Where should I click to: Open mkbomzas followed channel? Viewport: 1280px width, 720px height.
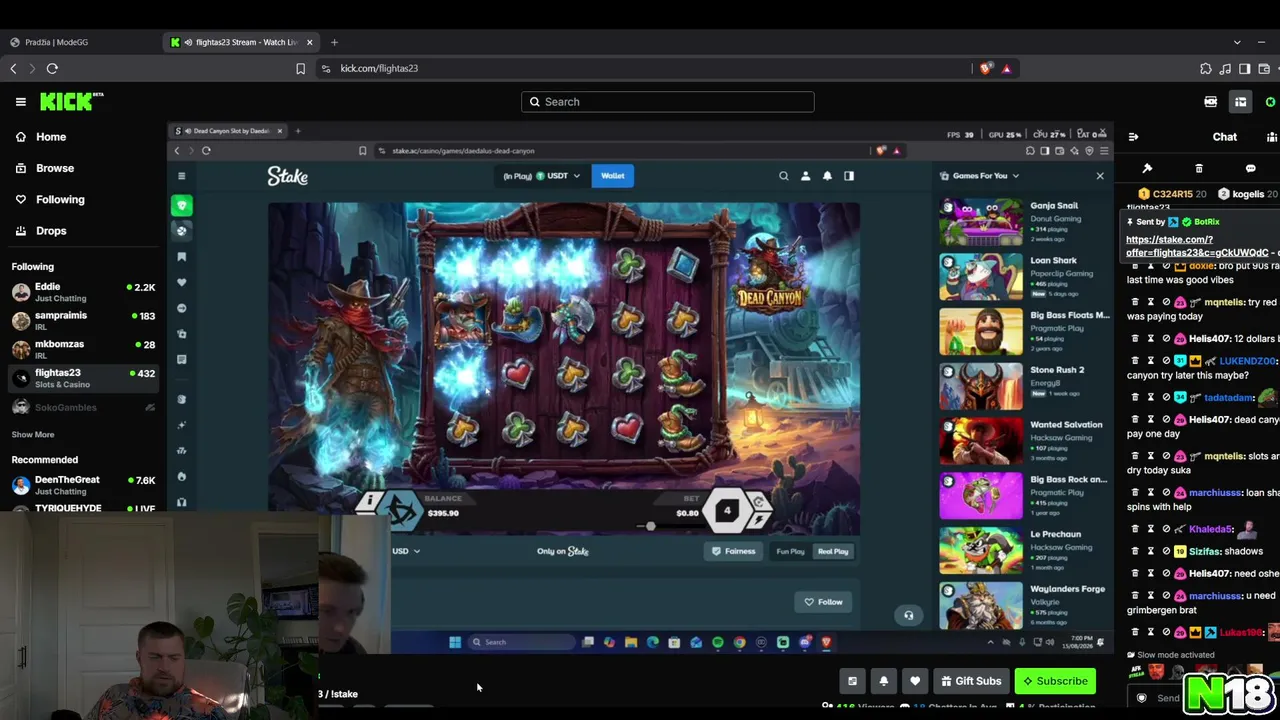[83, 349]
